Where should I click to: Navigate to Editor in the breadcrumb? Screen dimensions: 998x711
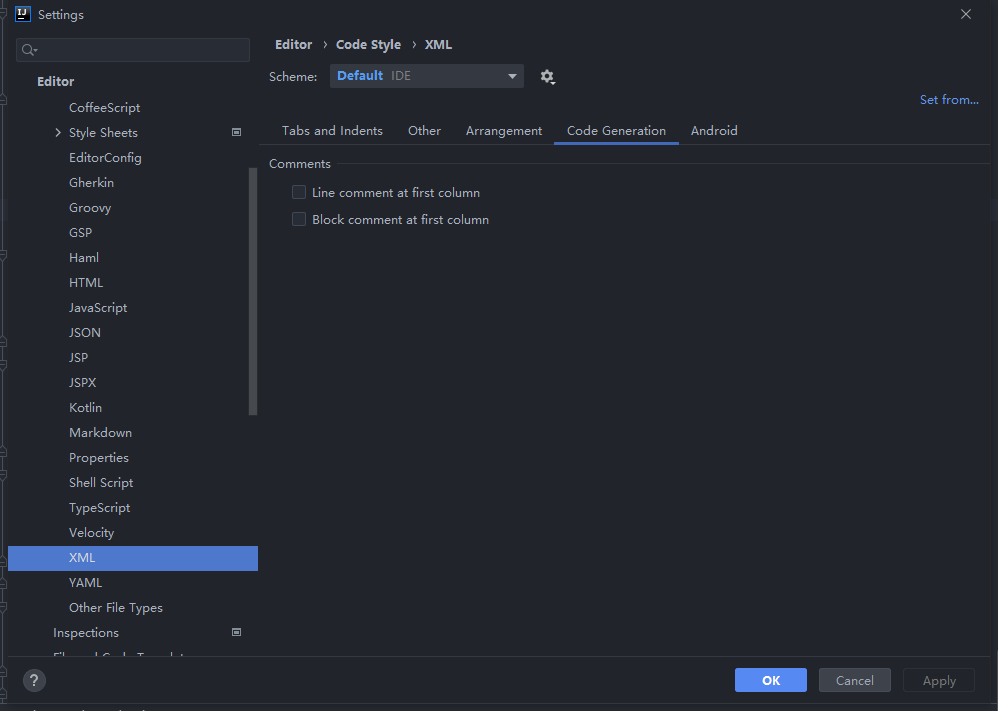pyautogui.click(x=293, y=45)
